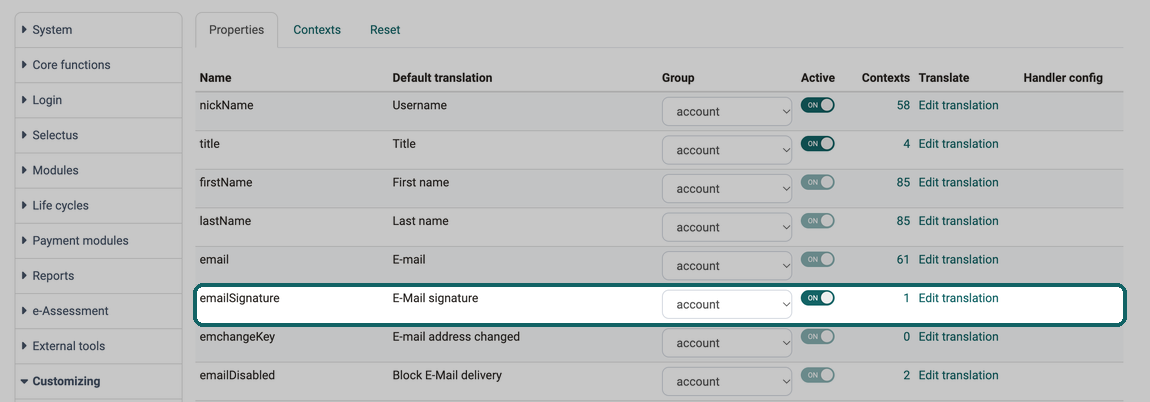Viewport: 1150px width, 402px height.
Task: Click the 'Handler config' column header
Action: 1063,78
